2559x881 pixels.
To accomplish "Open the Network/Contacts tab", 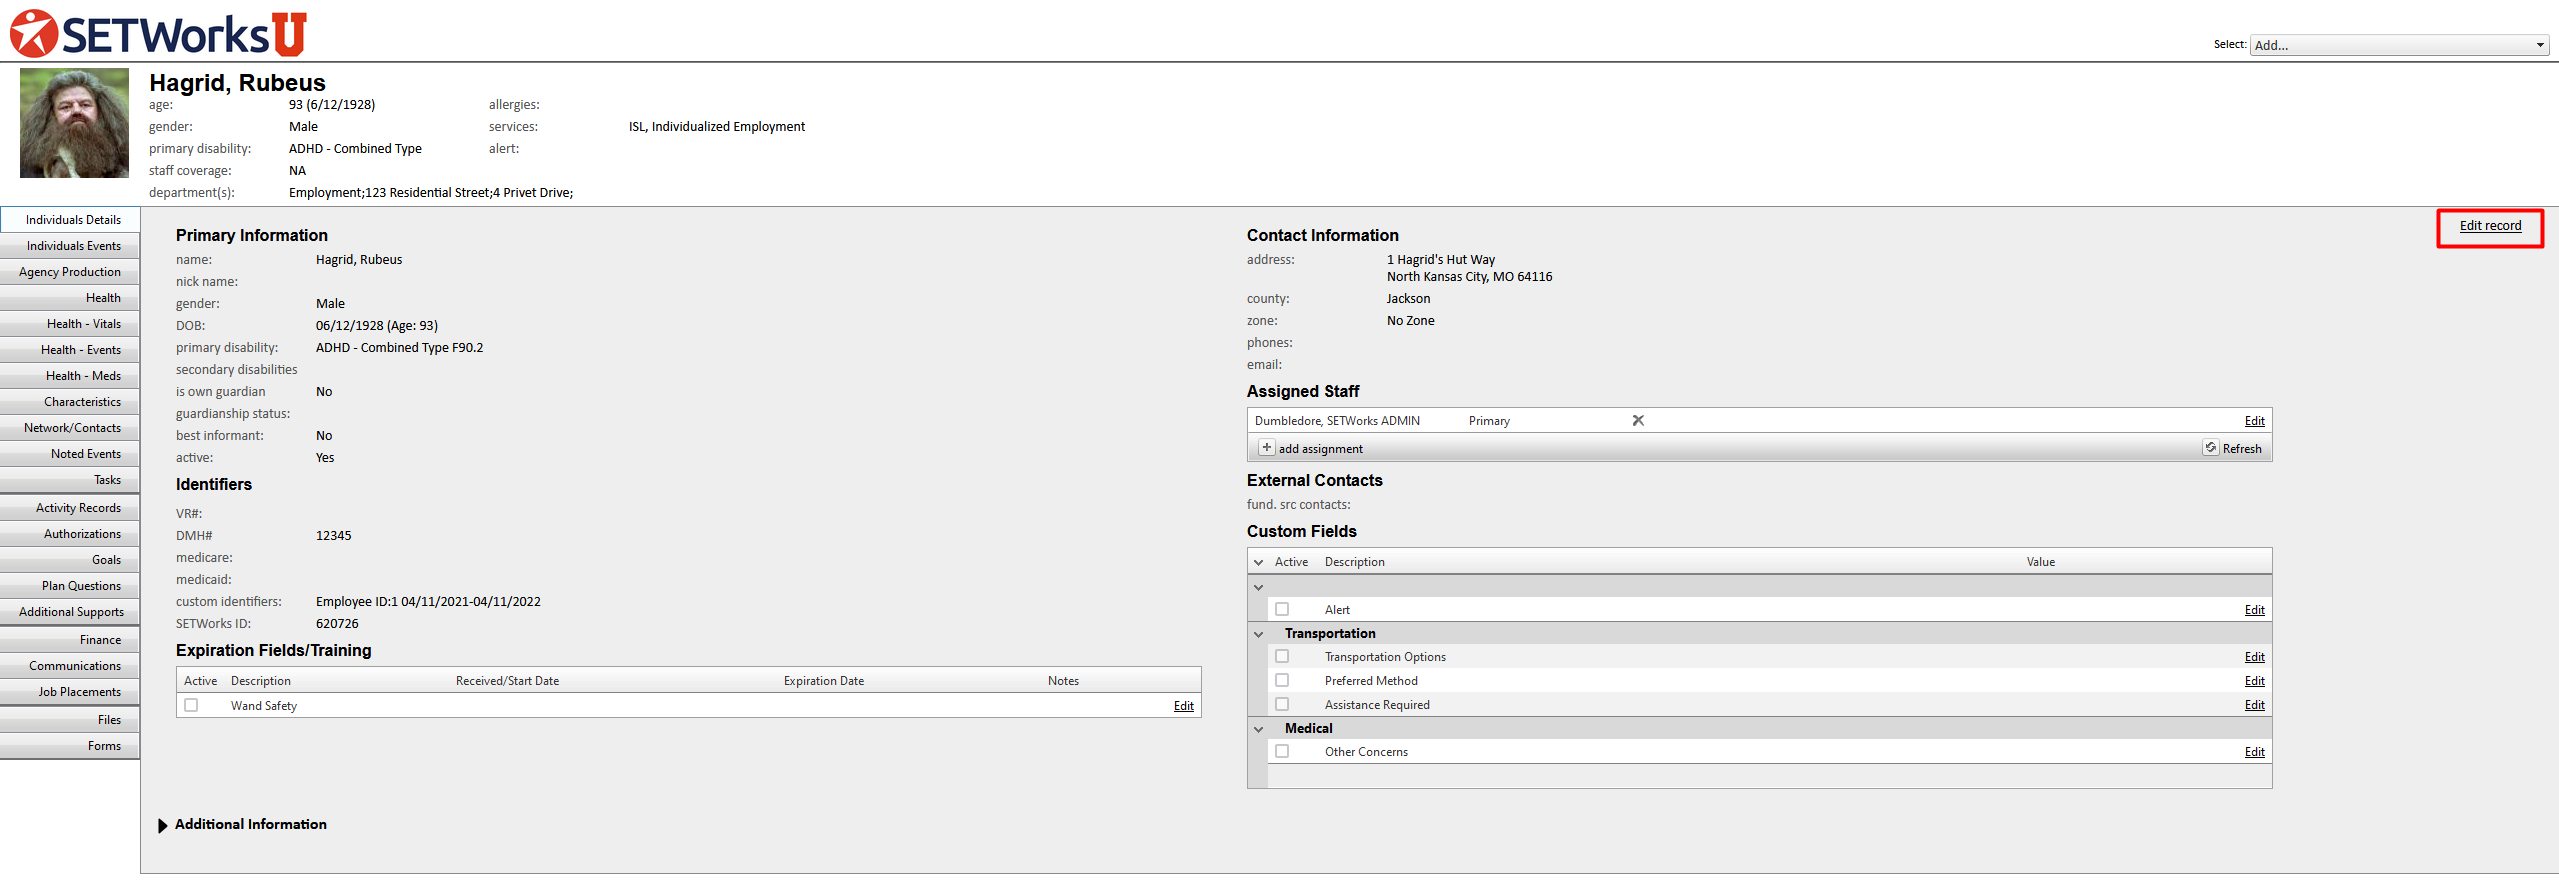I will pyautogui.click(x=70, y=428).
